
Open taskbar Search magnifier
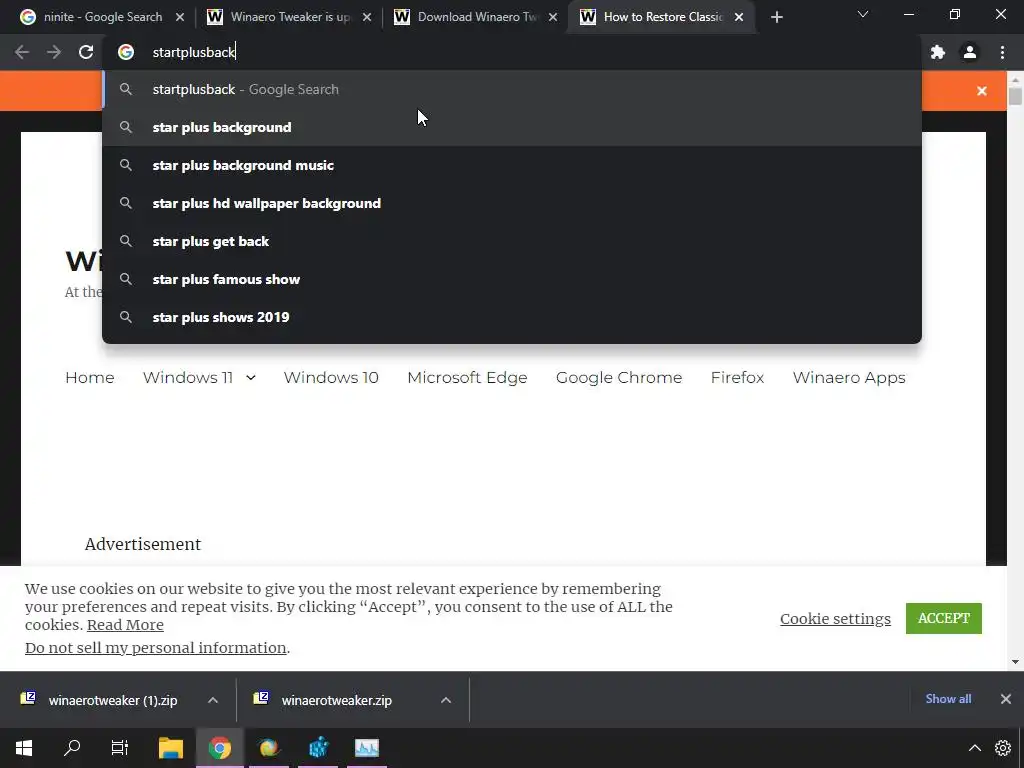(72, 748)
